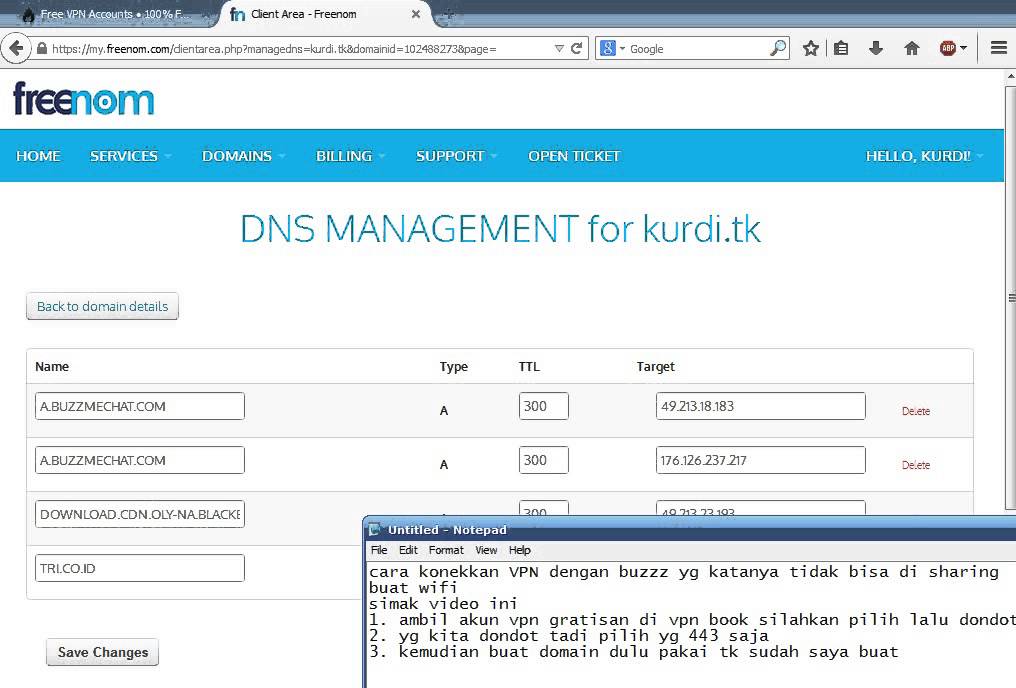Click Back to domain details button

tap(102, 306)
